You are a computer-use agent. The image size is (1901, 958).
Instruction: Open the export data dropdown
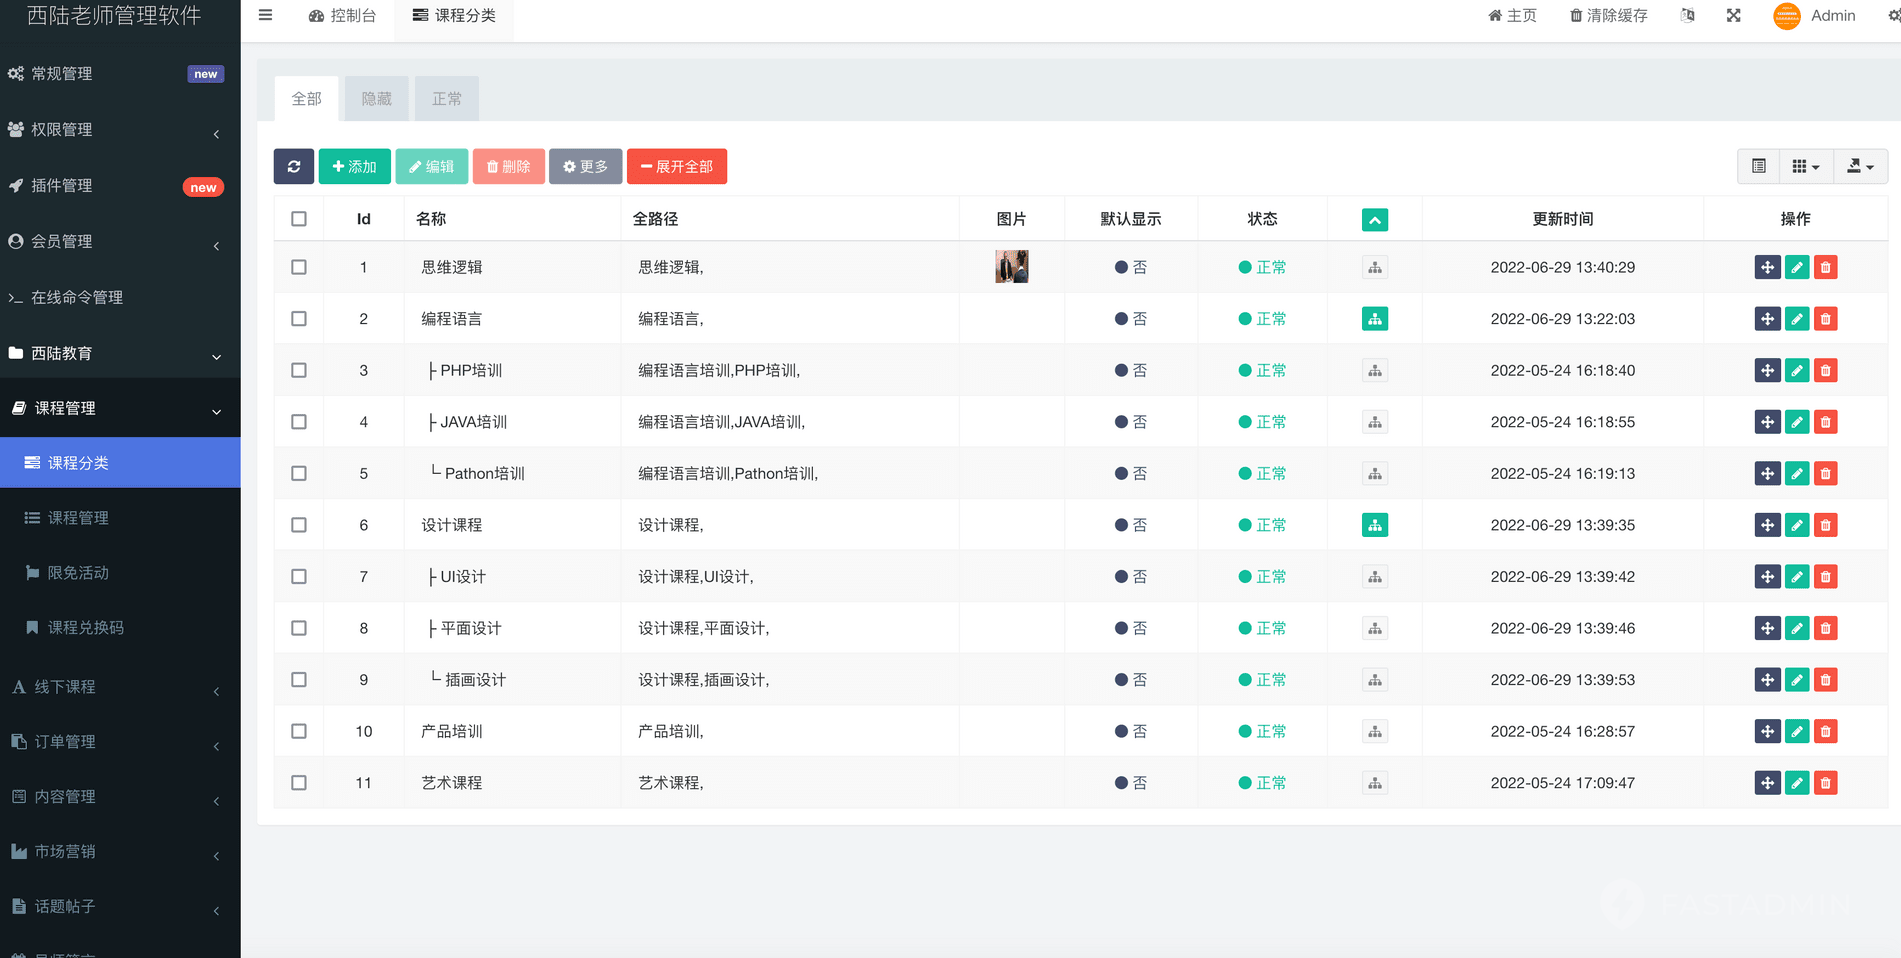pyautogui.click(x=1860, y=166)
